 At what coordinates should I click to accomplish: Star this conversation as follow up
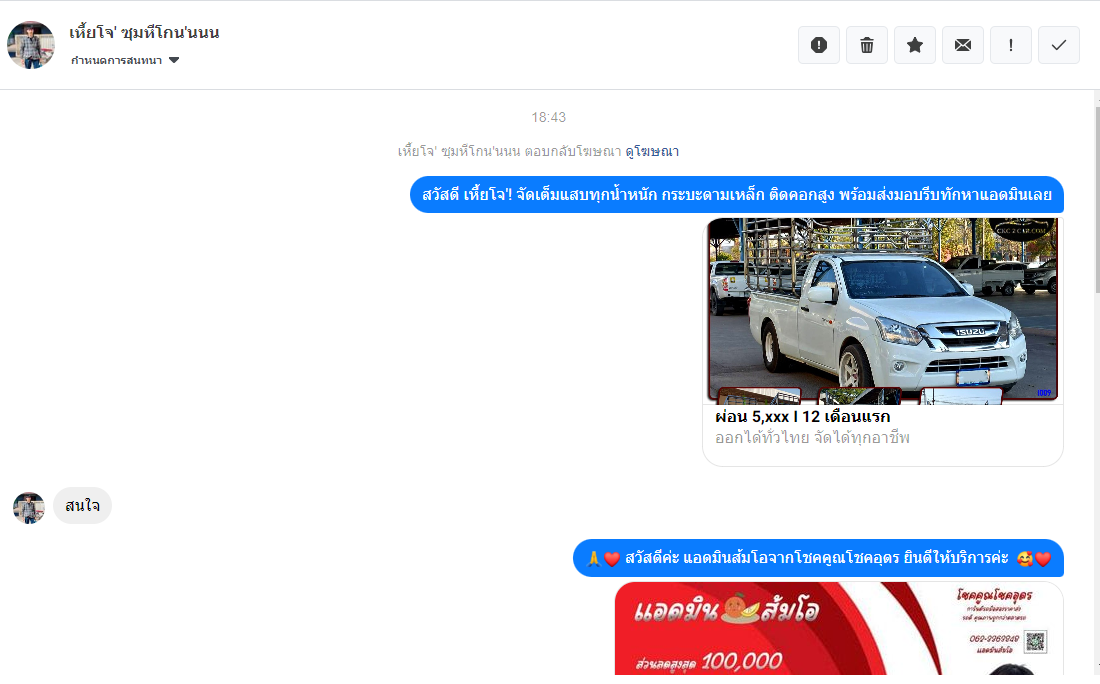tap(915, 46)
